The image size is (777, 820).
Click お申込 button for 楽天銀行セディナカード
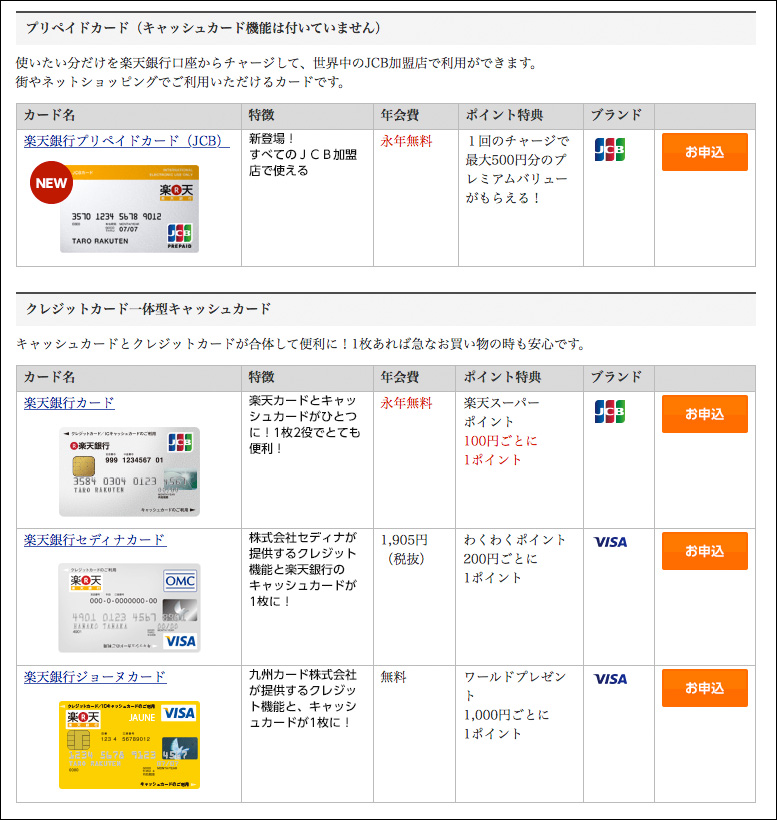coord(704,551)
